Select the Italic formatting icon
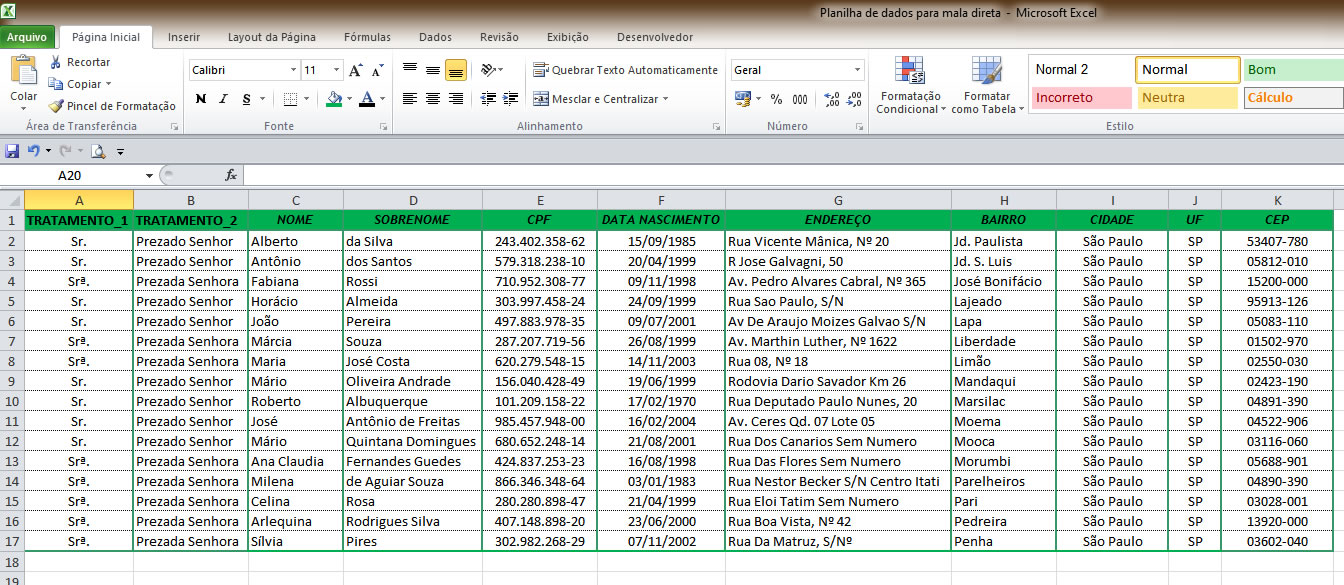1344x585 pixels. point(222,98)
